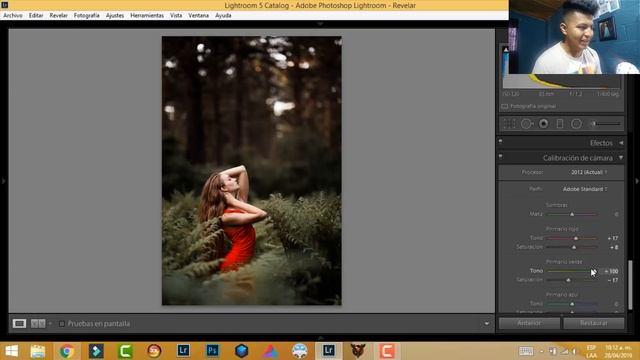Open the orange Camtasia recorder taskbar icon
Viewport: 640px width, 360px height.
pos(387,351)
